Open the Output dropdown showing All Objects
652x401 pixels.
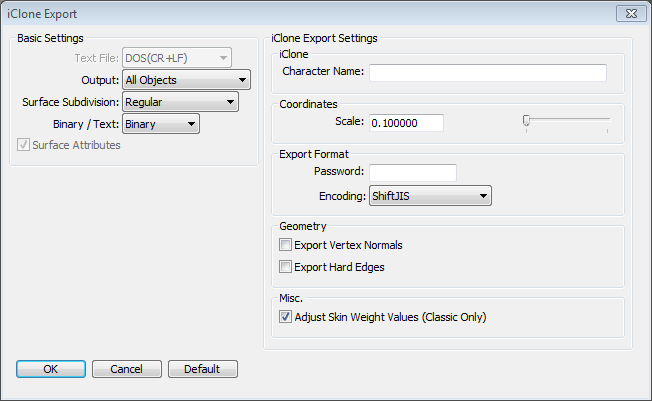click(185, 80)
